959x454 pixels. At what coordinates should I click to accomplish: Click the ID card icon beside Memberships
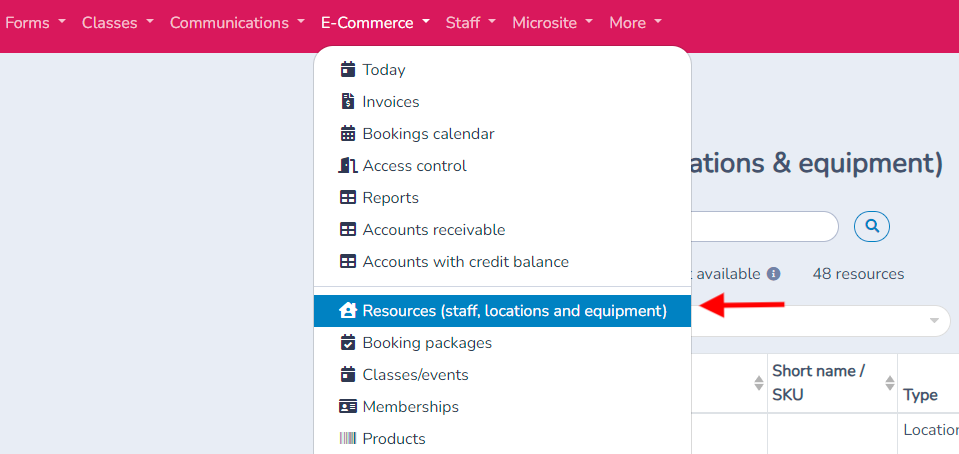(x=347, y=406)
